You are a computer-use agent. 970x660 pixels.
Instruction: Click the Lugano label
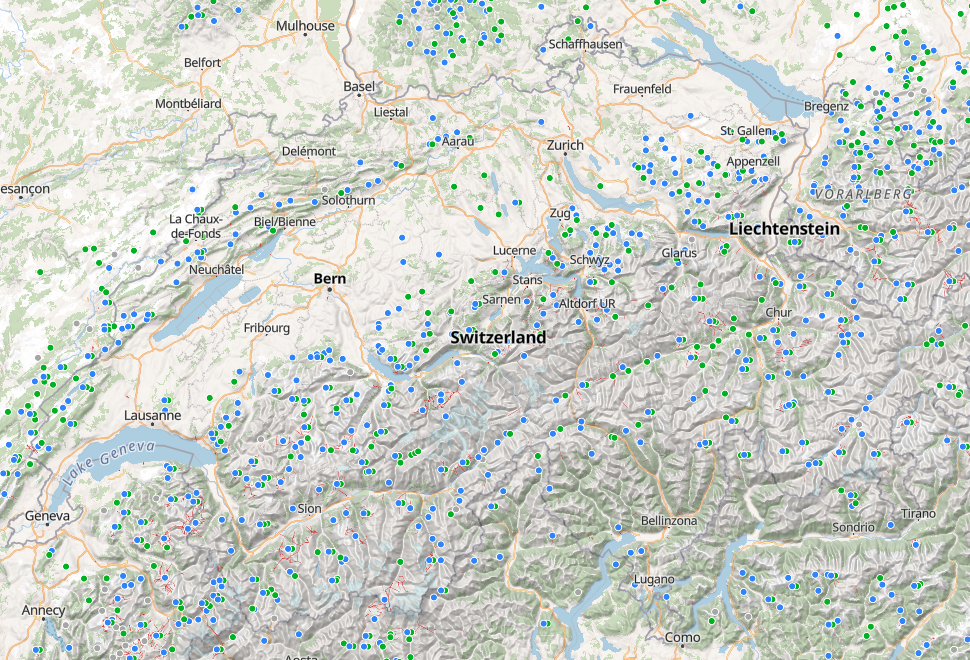pos(654,580)
